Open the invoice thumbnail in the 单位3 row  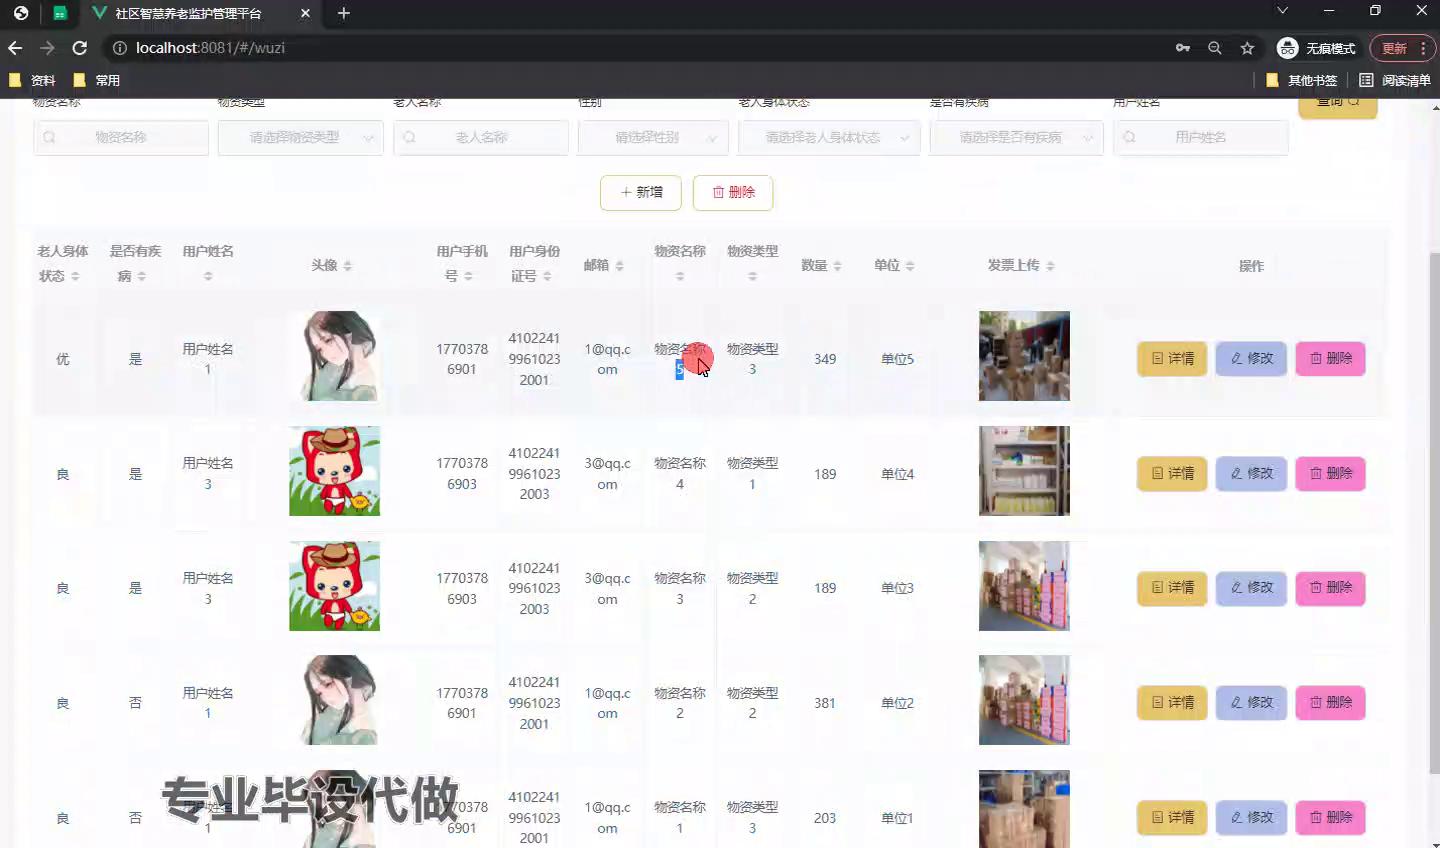(1024, 586)
